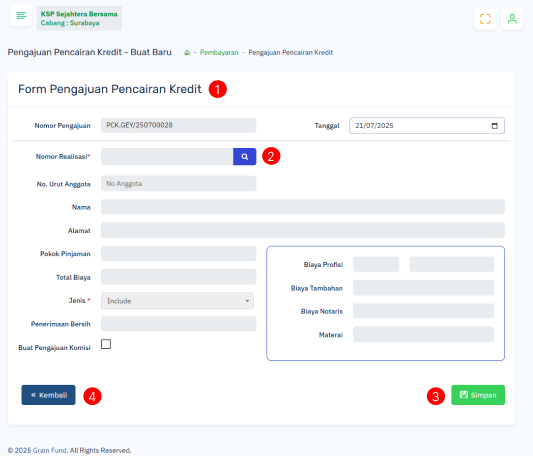Image resolution: width=533 pixels, height=456 pixels.
Task: Click the No Anggota input field
Action: (178, 184)
